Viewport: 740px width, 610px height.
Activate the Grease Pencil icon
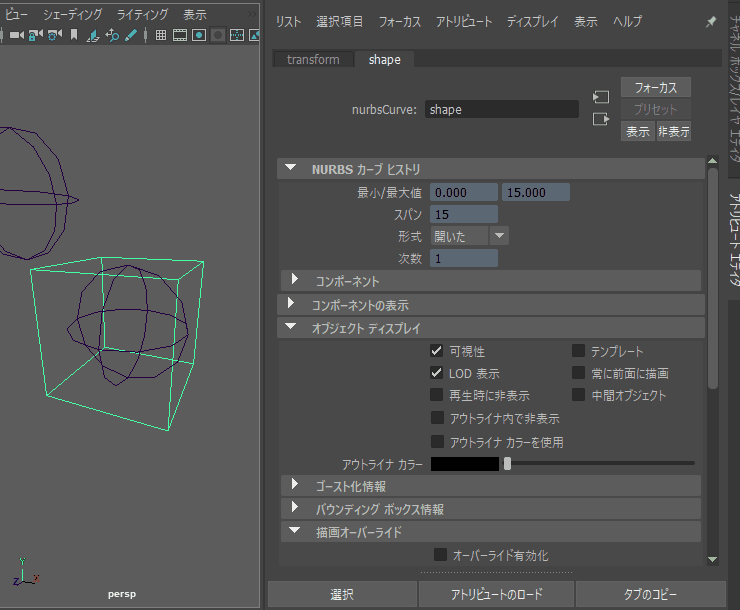130,35
